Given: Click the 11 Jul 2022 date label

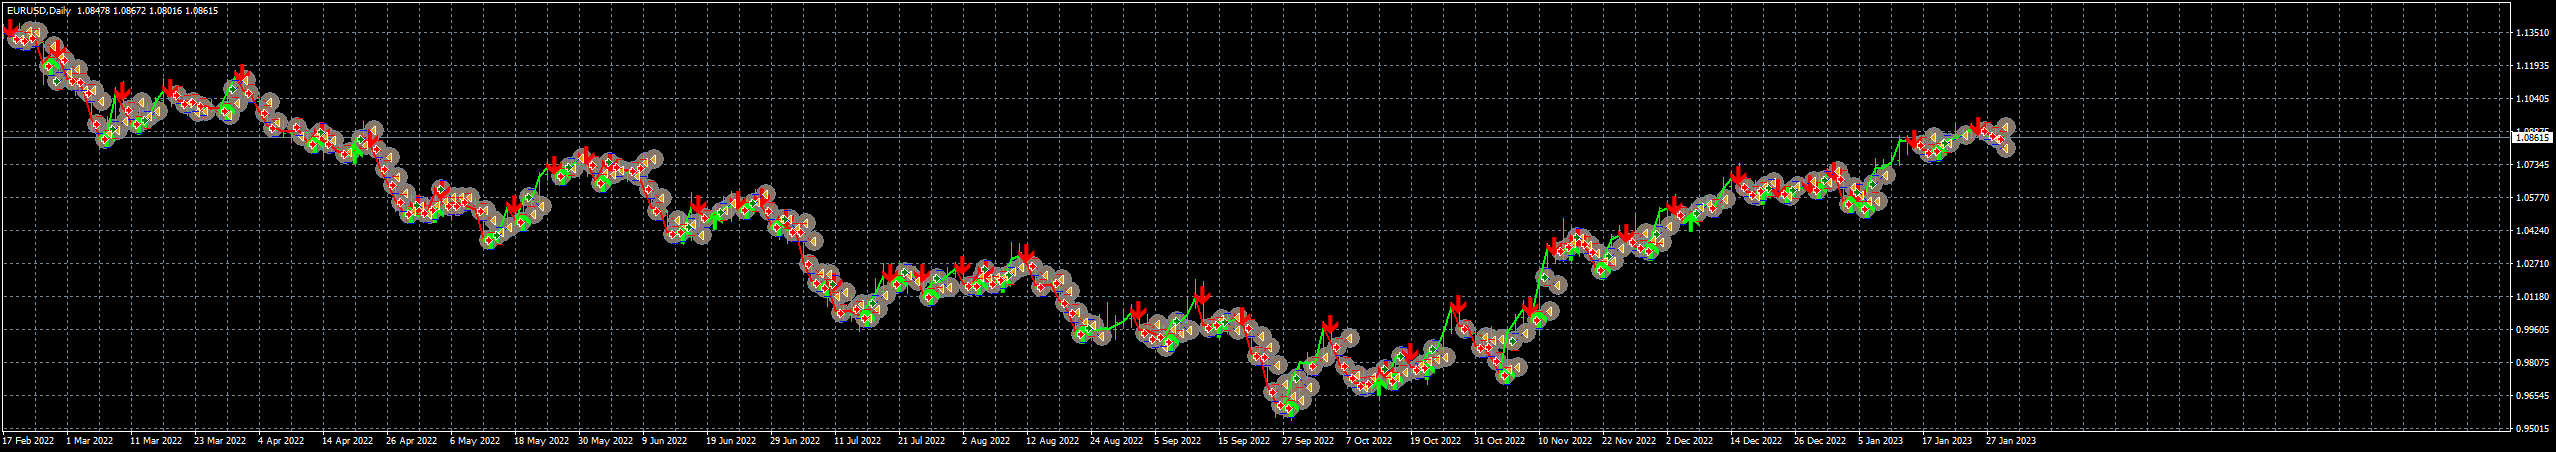Looking at the screenshot, I should click(858, 440).
